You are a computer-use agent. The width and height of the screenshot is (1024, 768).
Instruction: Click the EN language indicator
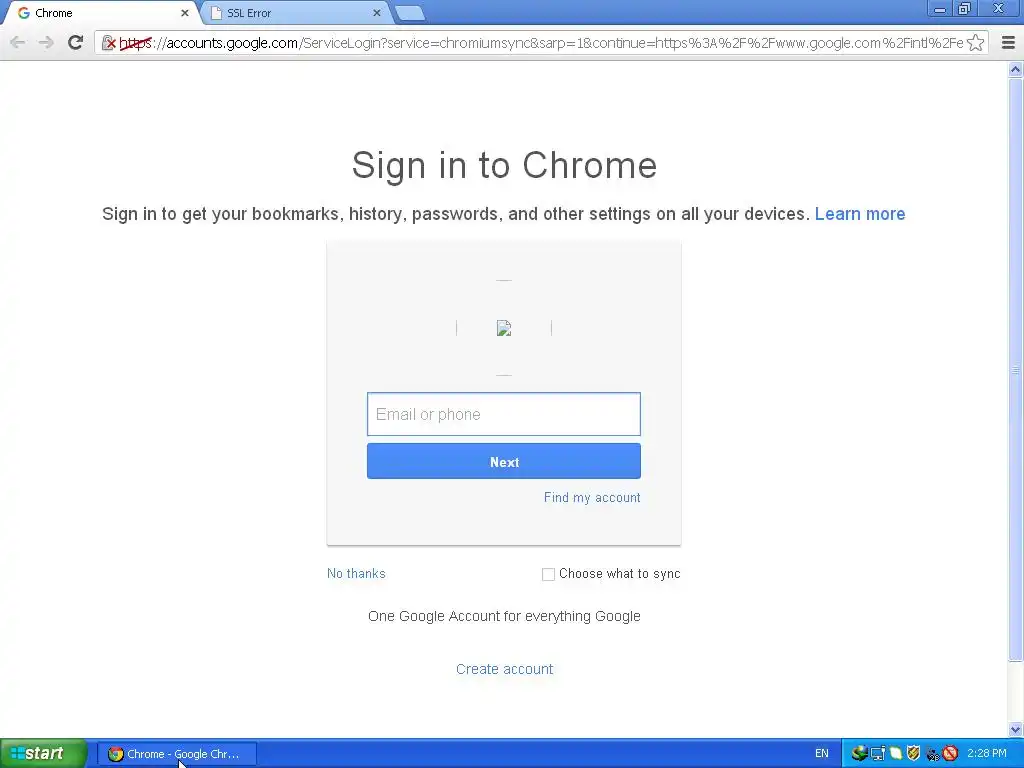point(822,754)
